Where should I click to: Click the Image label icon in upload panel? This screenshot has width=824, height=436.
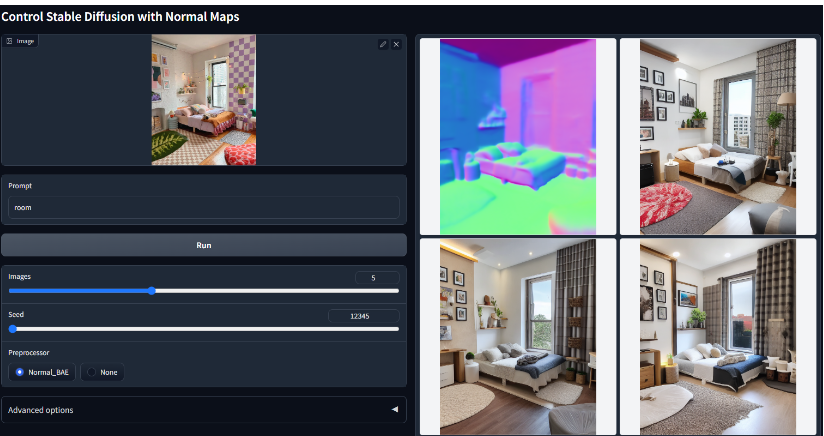(x=10, y=41)
